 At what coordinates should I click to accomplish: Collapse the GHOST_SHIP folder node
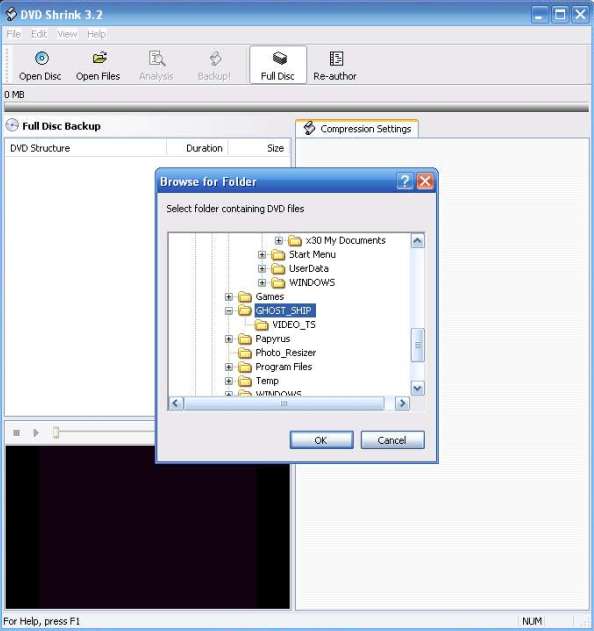tap(229, 311)
